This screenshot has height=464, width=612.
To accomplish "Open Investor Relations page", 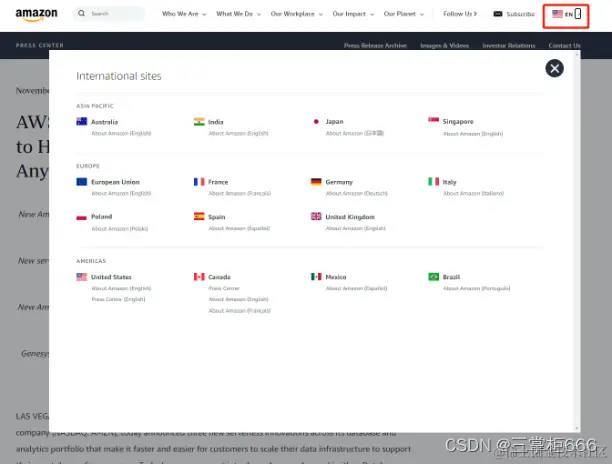I will [509, 46].
